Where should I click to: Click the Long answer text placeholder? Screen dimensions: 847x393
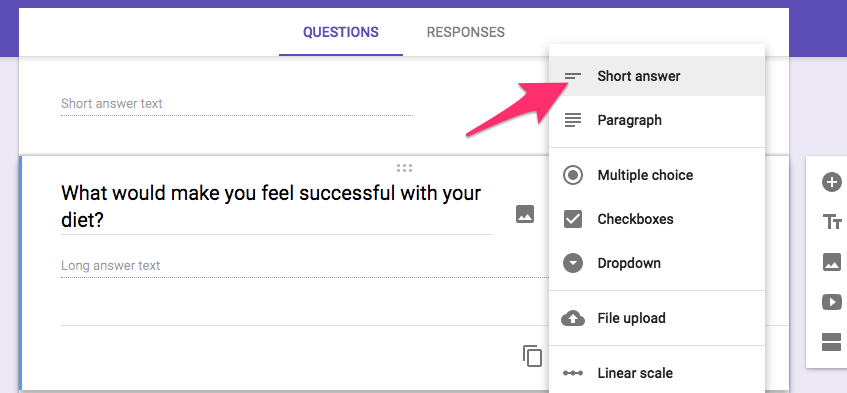pos(111,266)
